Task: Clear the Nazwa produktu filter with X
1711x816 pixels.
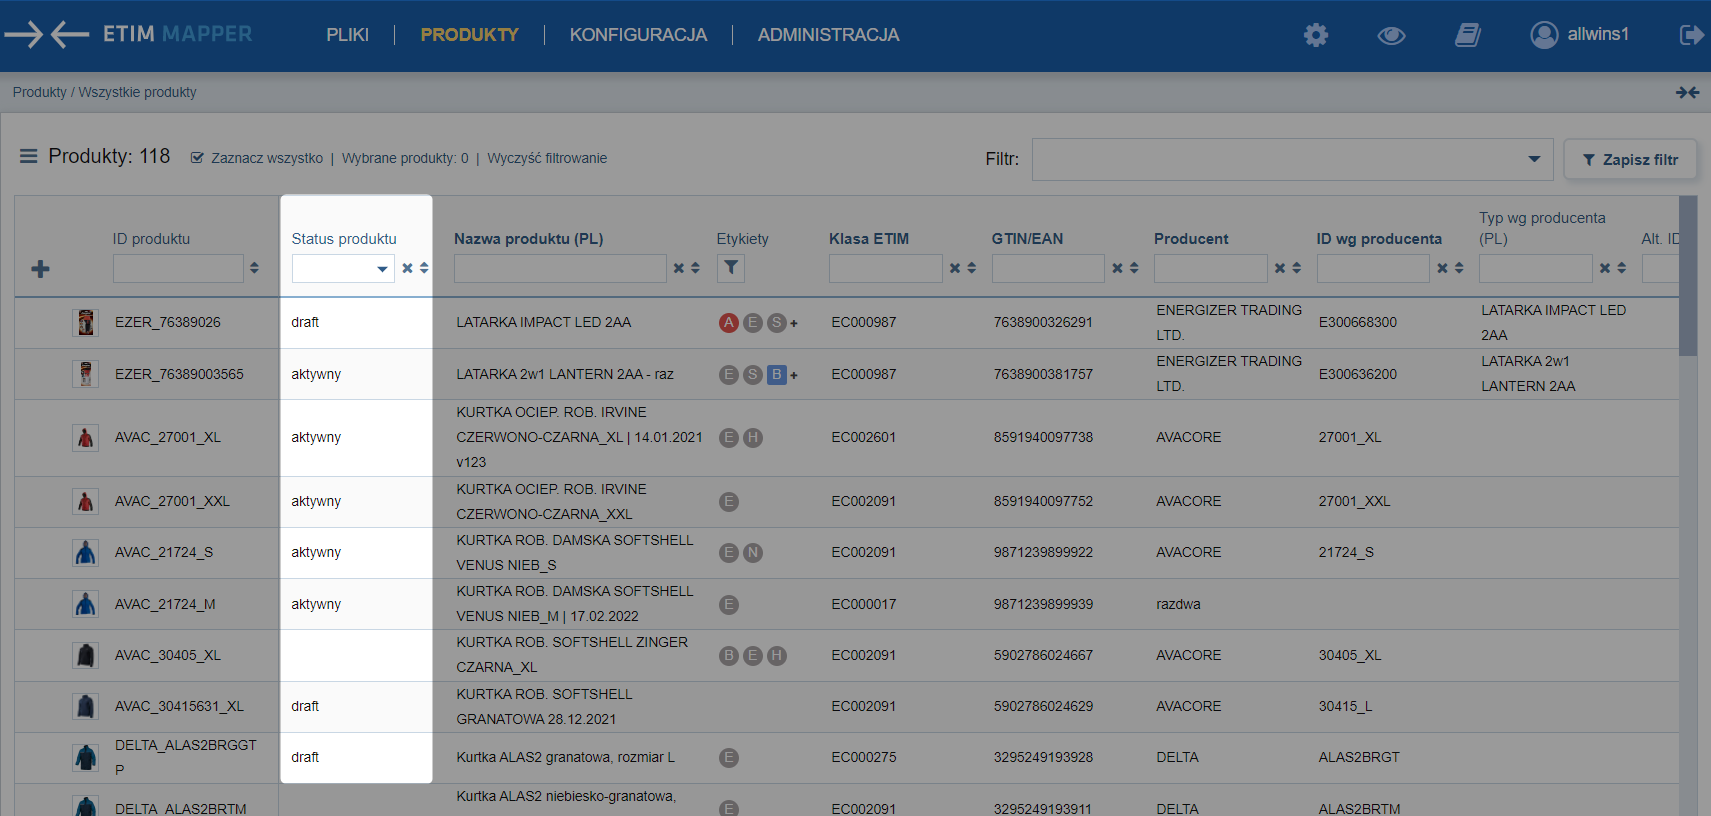Action: tap(679, 268)
